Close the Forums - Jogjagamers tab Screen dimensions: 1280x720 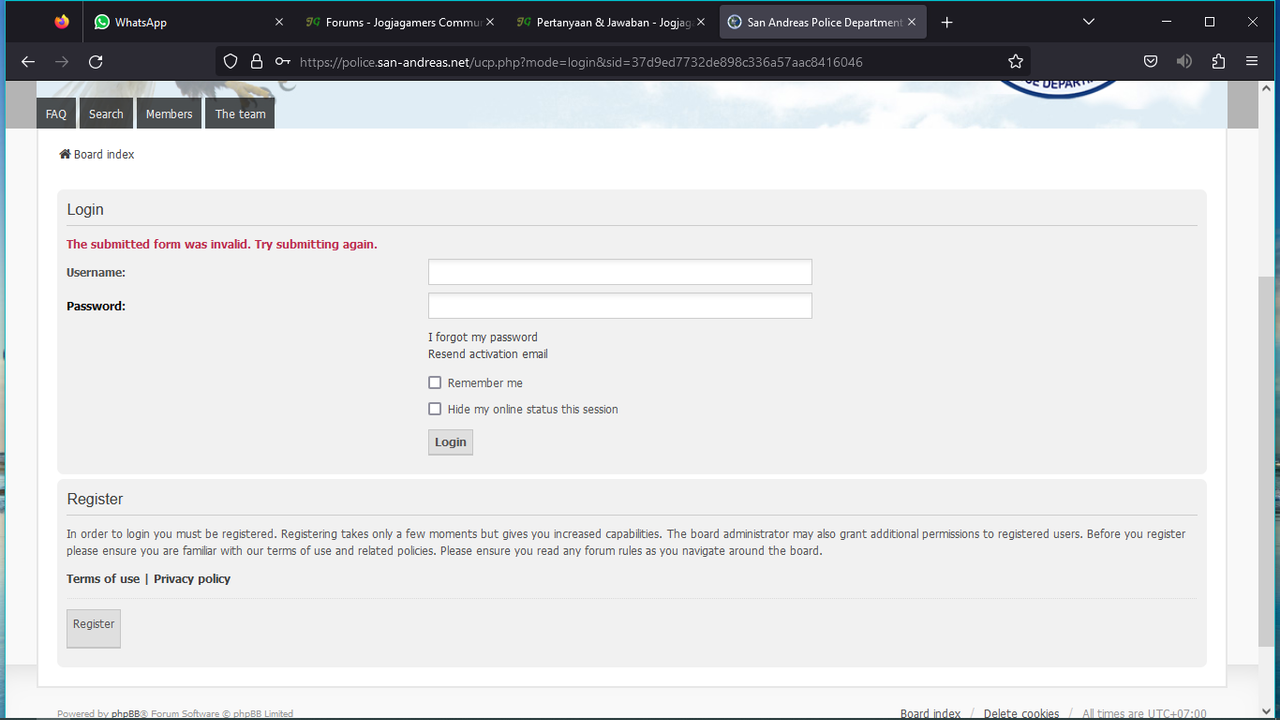pos(490,22)
